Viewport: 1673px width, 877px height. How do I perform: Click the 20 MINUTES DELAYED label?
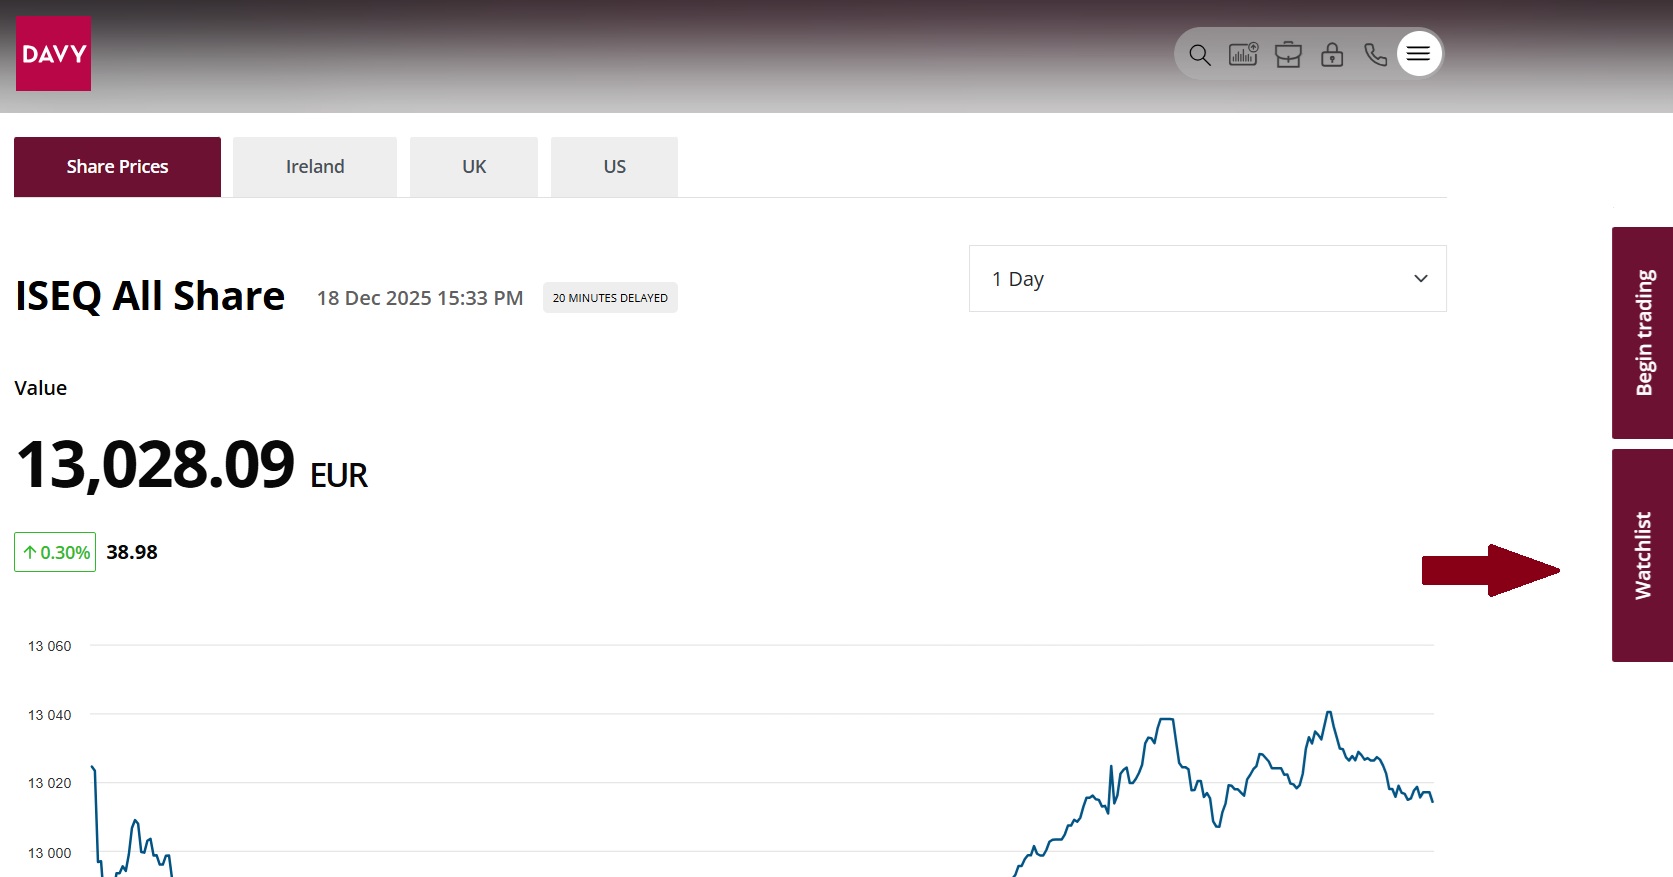pos(610,298)
